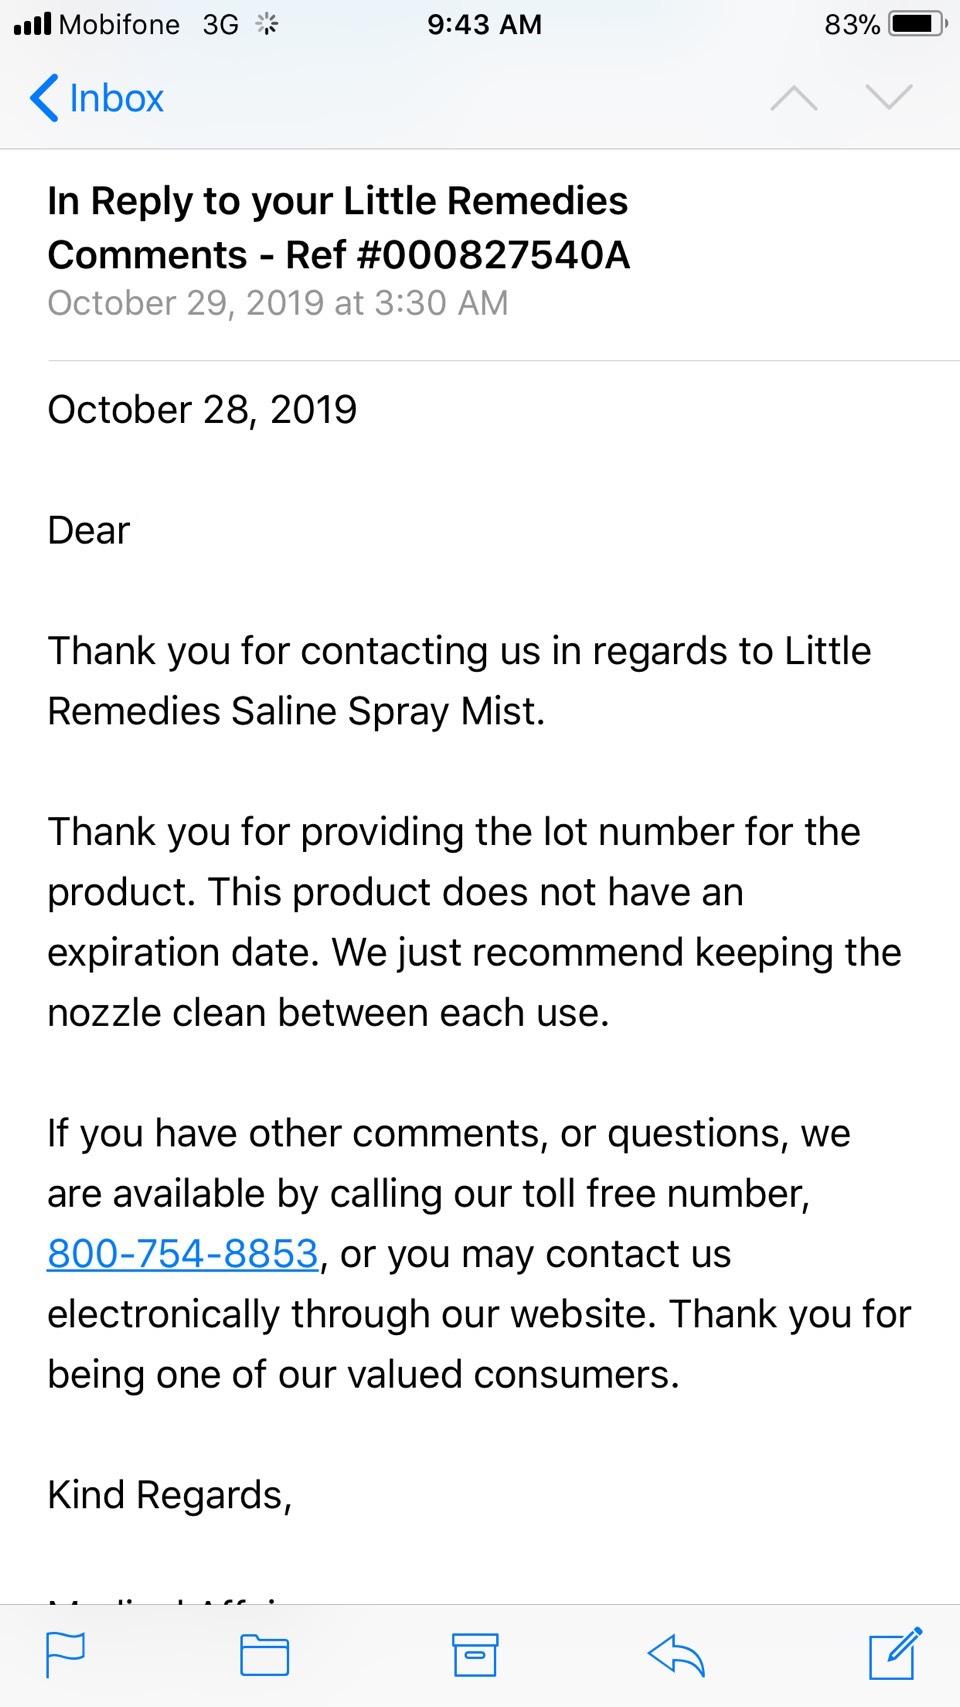The height and width of the screenshot is (1707, 960).
Task: Tap the back chevron beside Inbox
Action: tap(44, 98)
